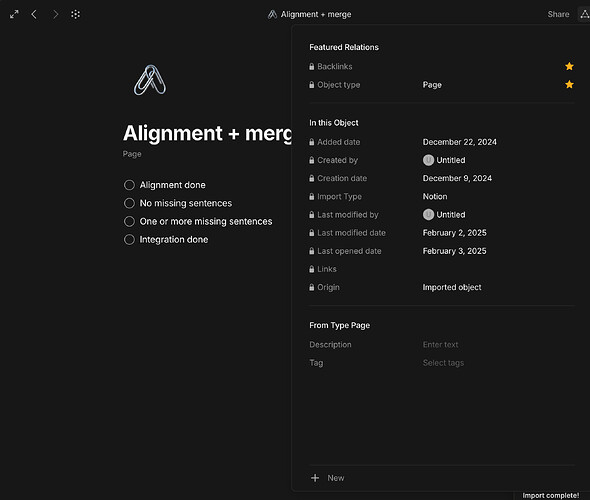The image size is (590, 500).
Task: Click the Import Type value Notion
Action: [x=435, y=197]
